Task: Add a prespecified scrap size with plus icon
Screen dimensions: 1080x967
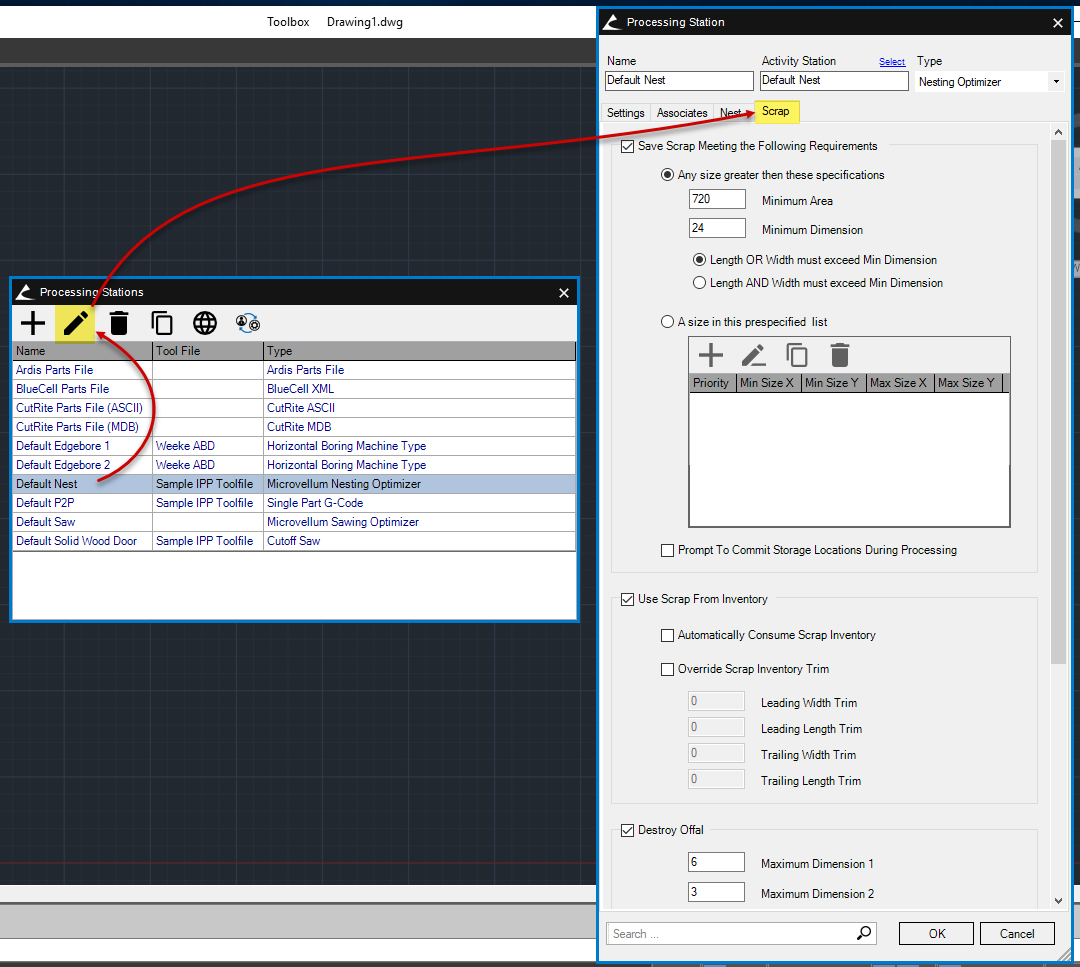Action: 710,355
